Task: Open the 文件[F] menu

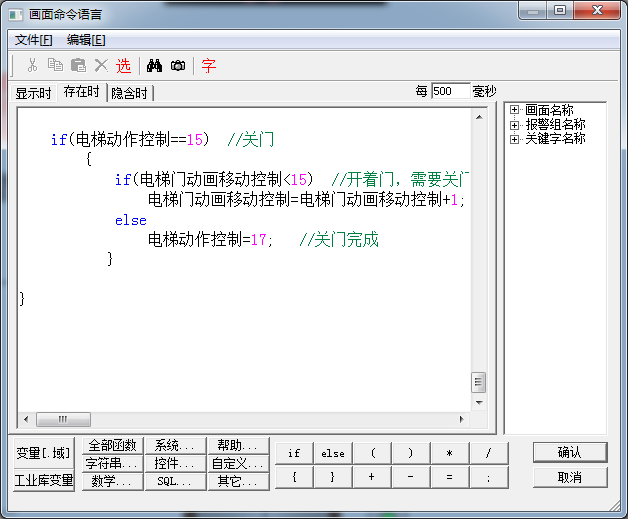Action: (x=34, y=40)
